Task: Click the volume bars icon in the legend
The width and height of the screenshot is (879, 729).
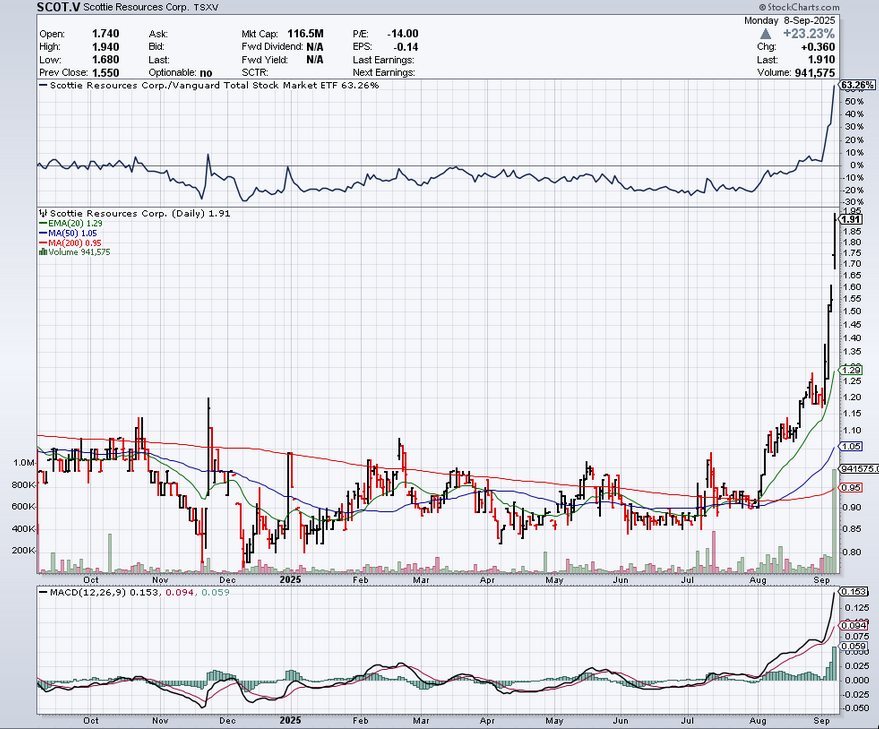Action: tap(41, 252)
